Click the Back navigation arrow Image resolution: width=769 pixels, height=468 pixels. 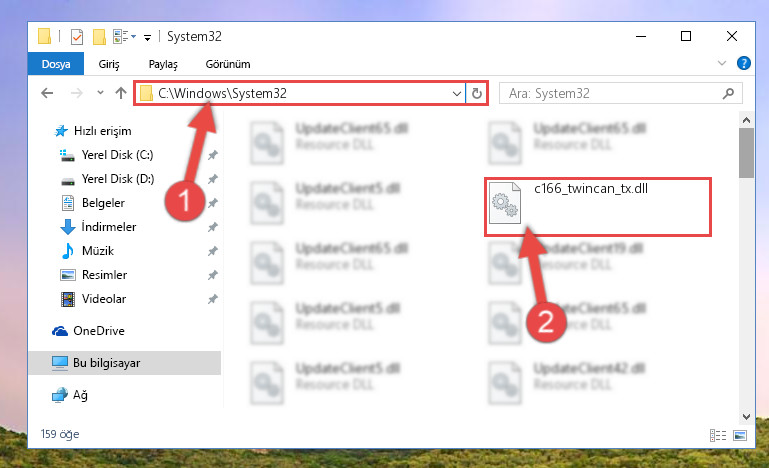pyautogui.click(x=47, y=93)
